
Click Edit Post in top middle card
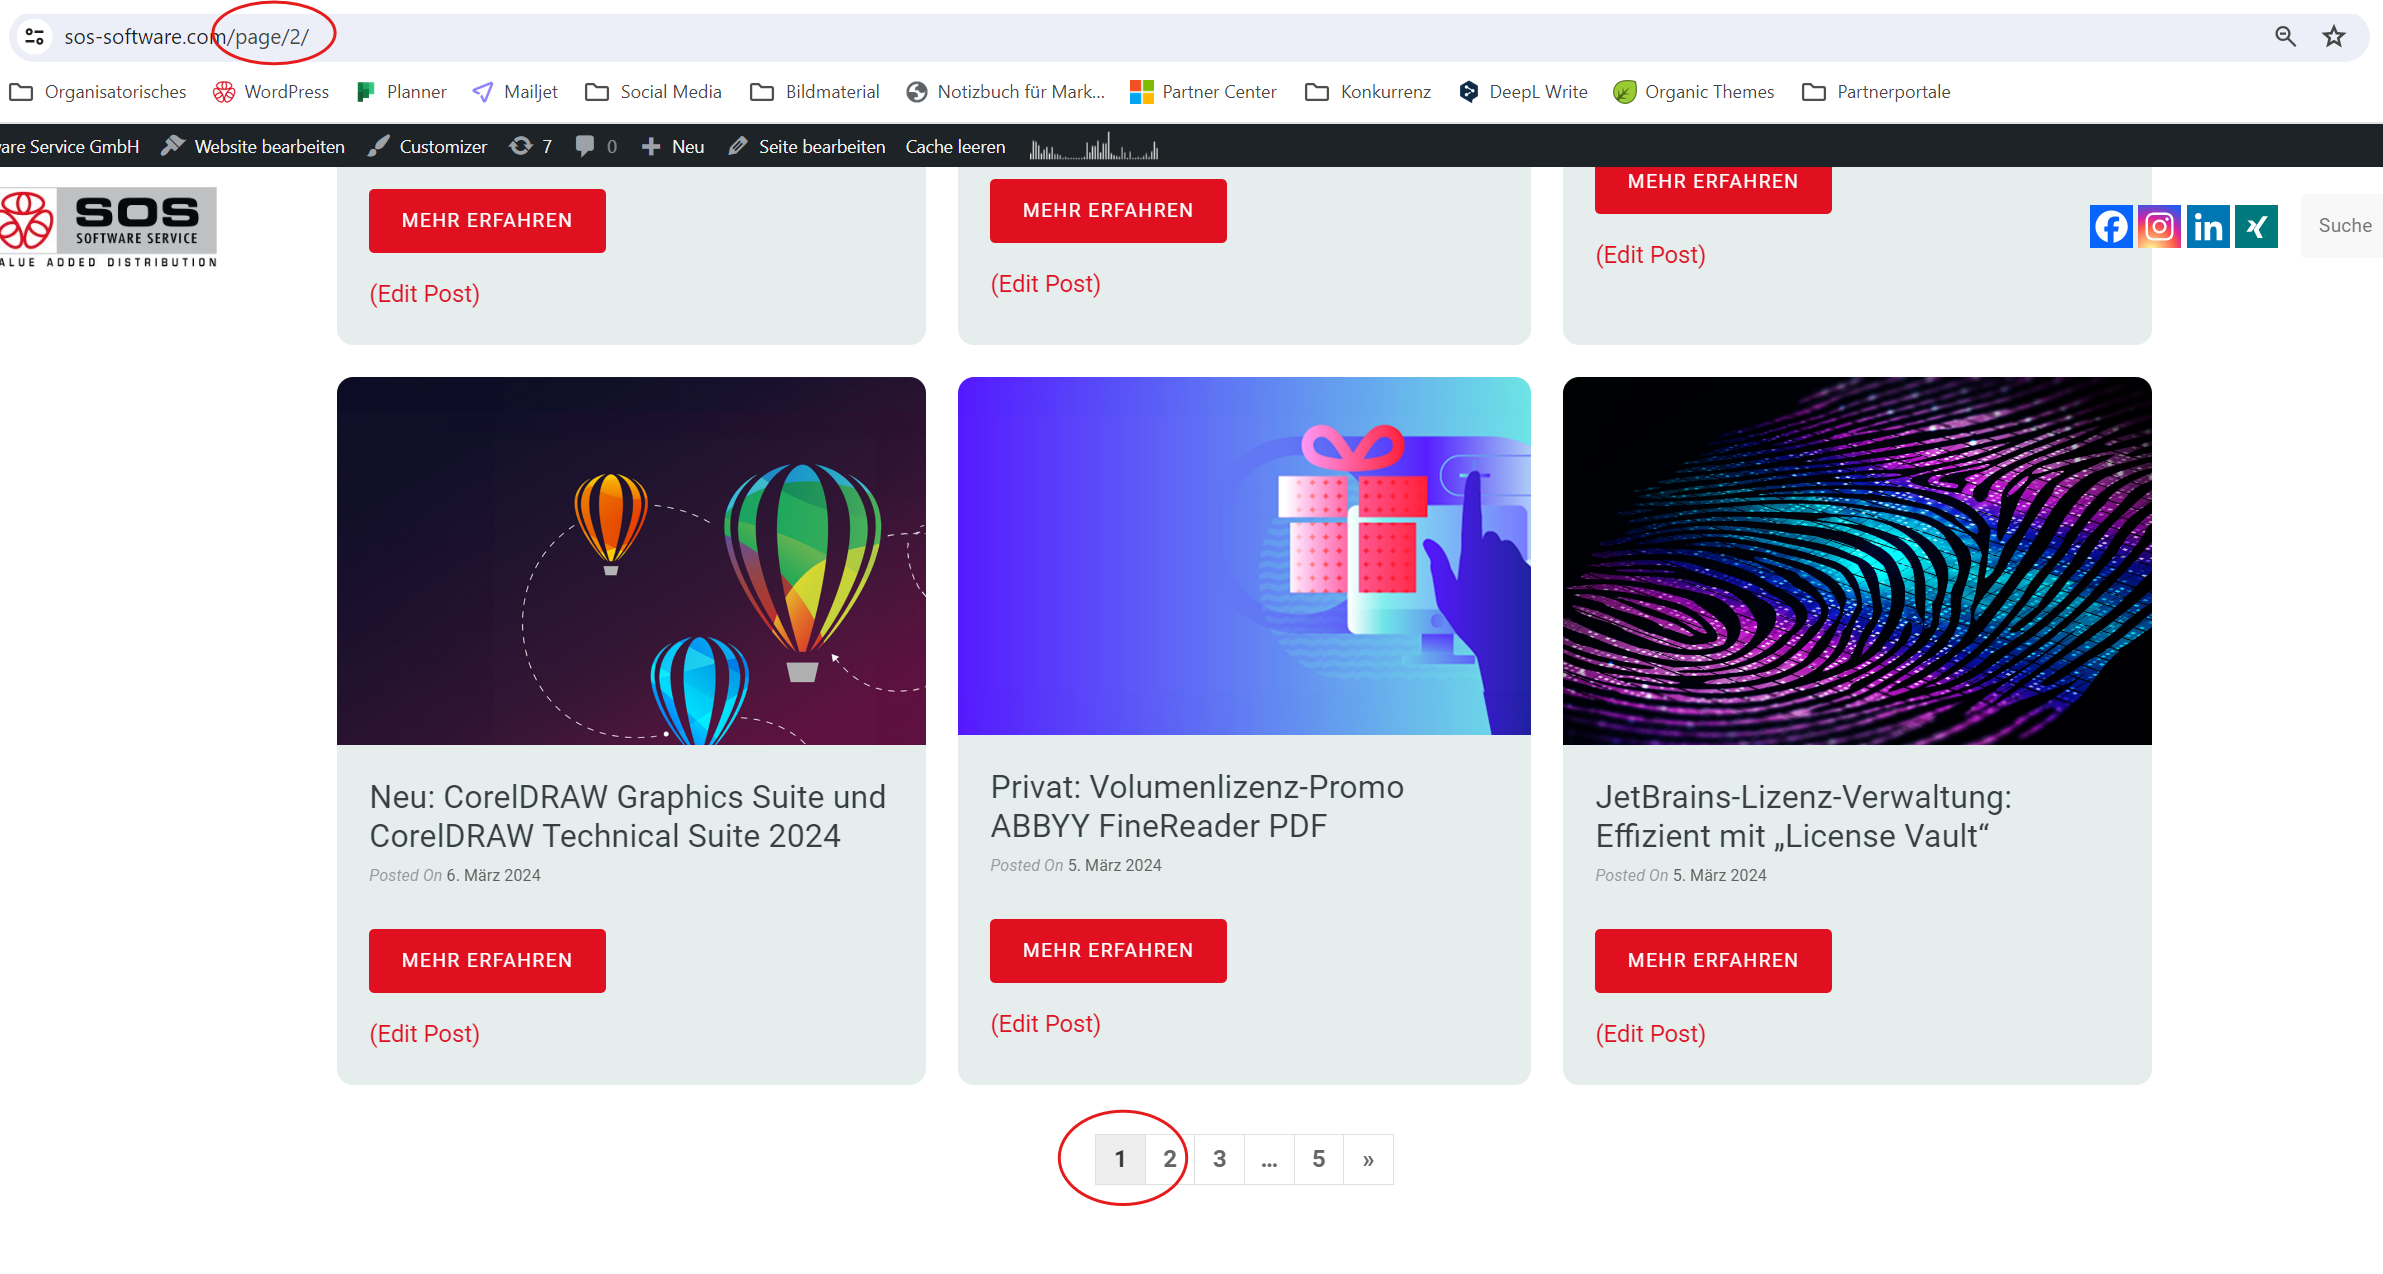(1046, 284)
